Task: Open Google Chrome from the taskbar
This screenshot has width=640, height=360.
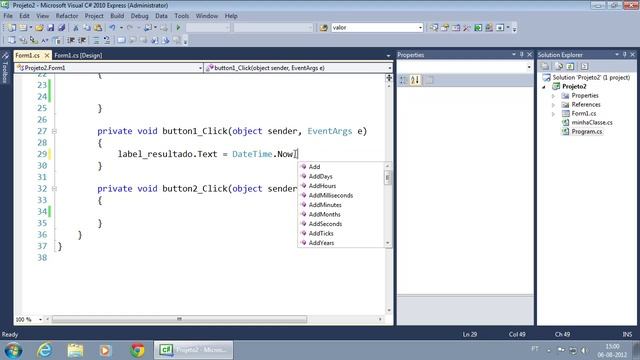Action: pyautogui.click(x=138, y=350)
